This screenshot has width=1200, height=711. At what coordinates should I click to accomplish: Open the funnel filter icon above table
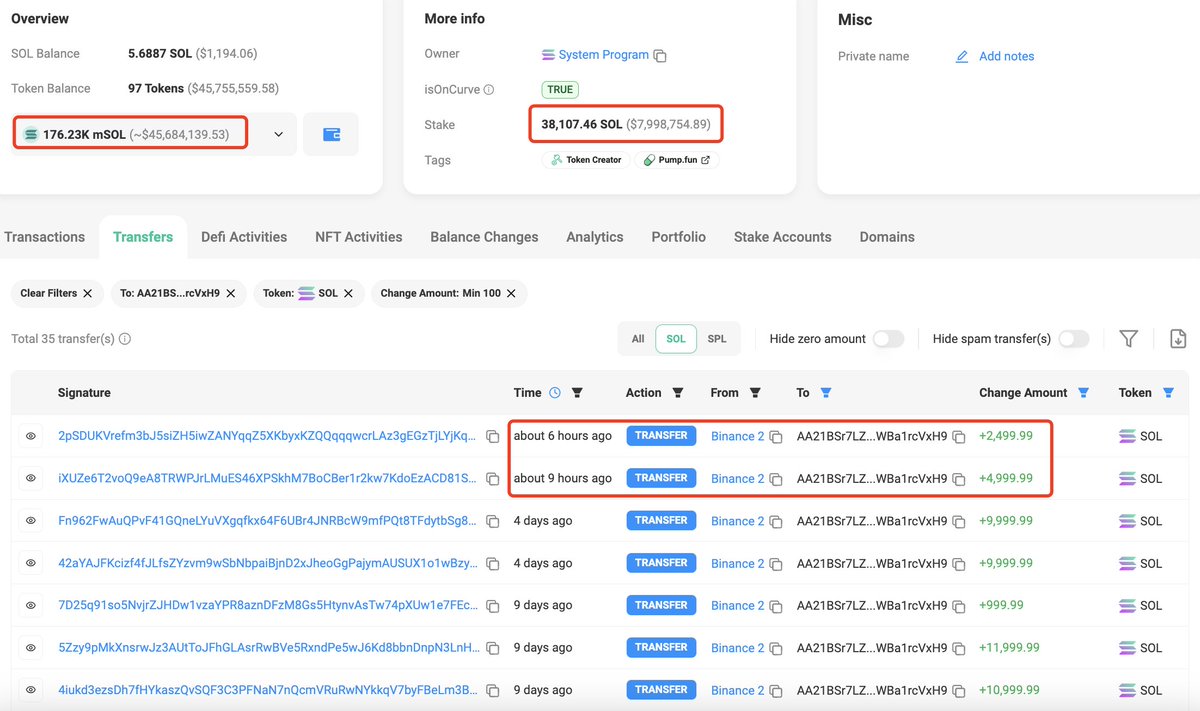1128,339
